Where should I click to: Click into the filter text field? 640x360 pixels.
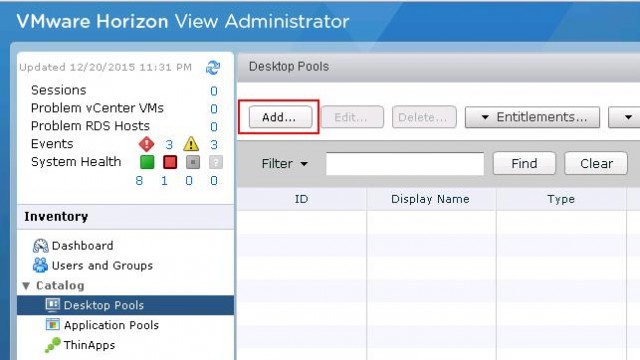pos(405,164)
